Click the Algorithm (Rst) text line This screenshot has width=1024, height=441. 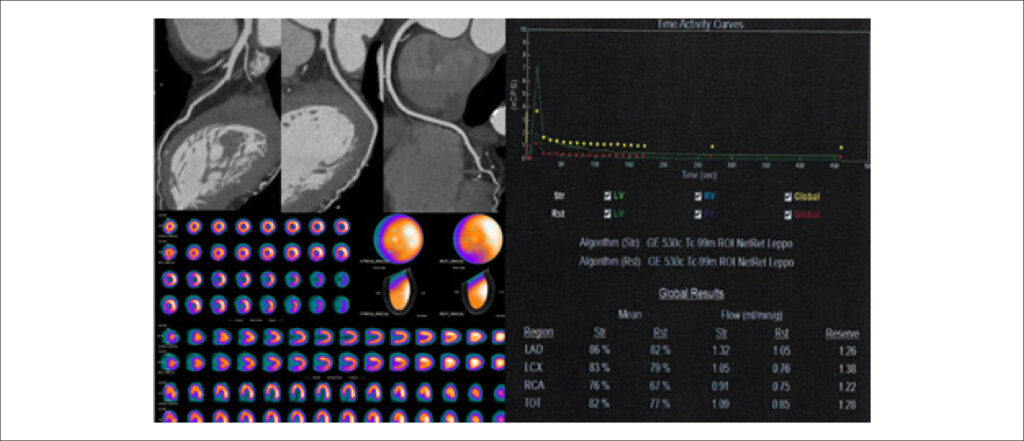[686, 262]
